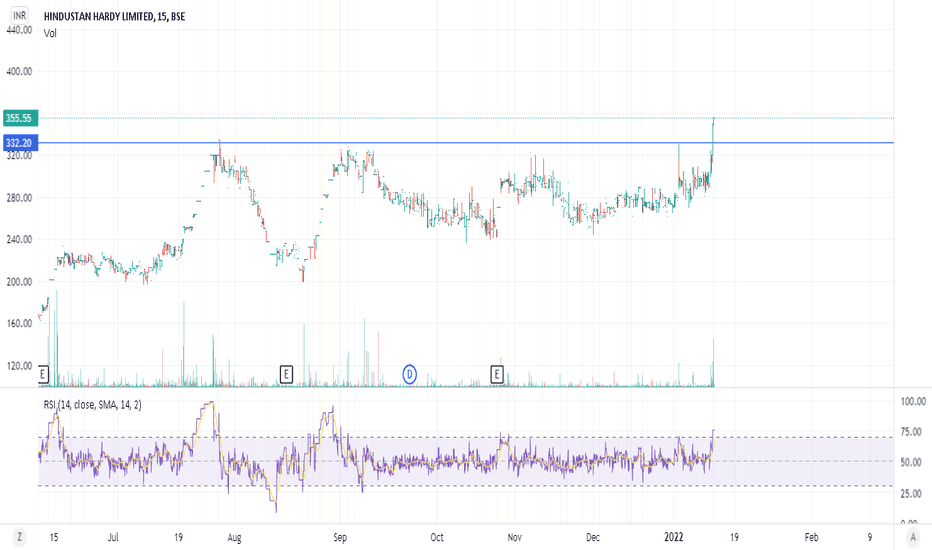Select the 355.55 current price label
Viewport: 932px width, 550px height.
point(20,118)
